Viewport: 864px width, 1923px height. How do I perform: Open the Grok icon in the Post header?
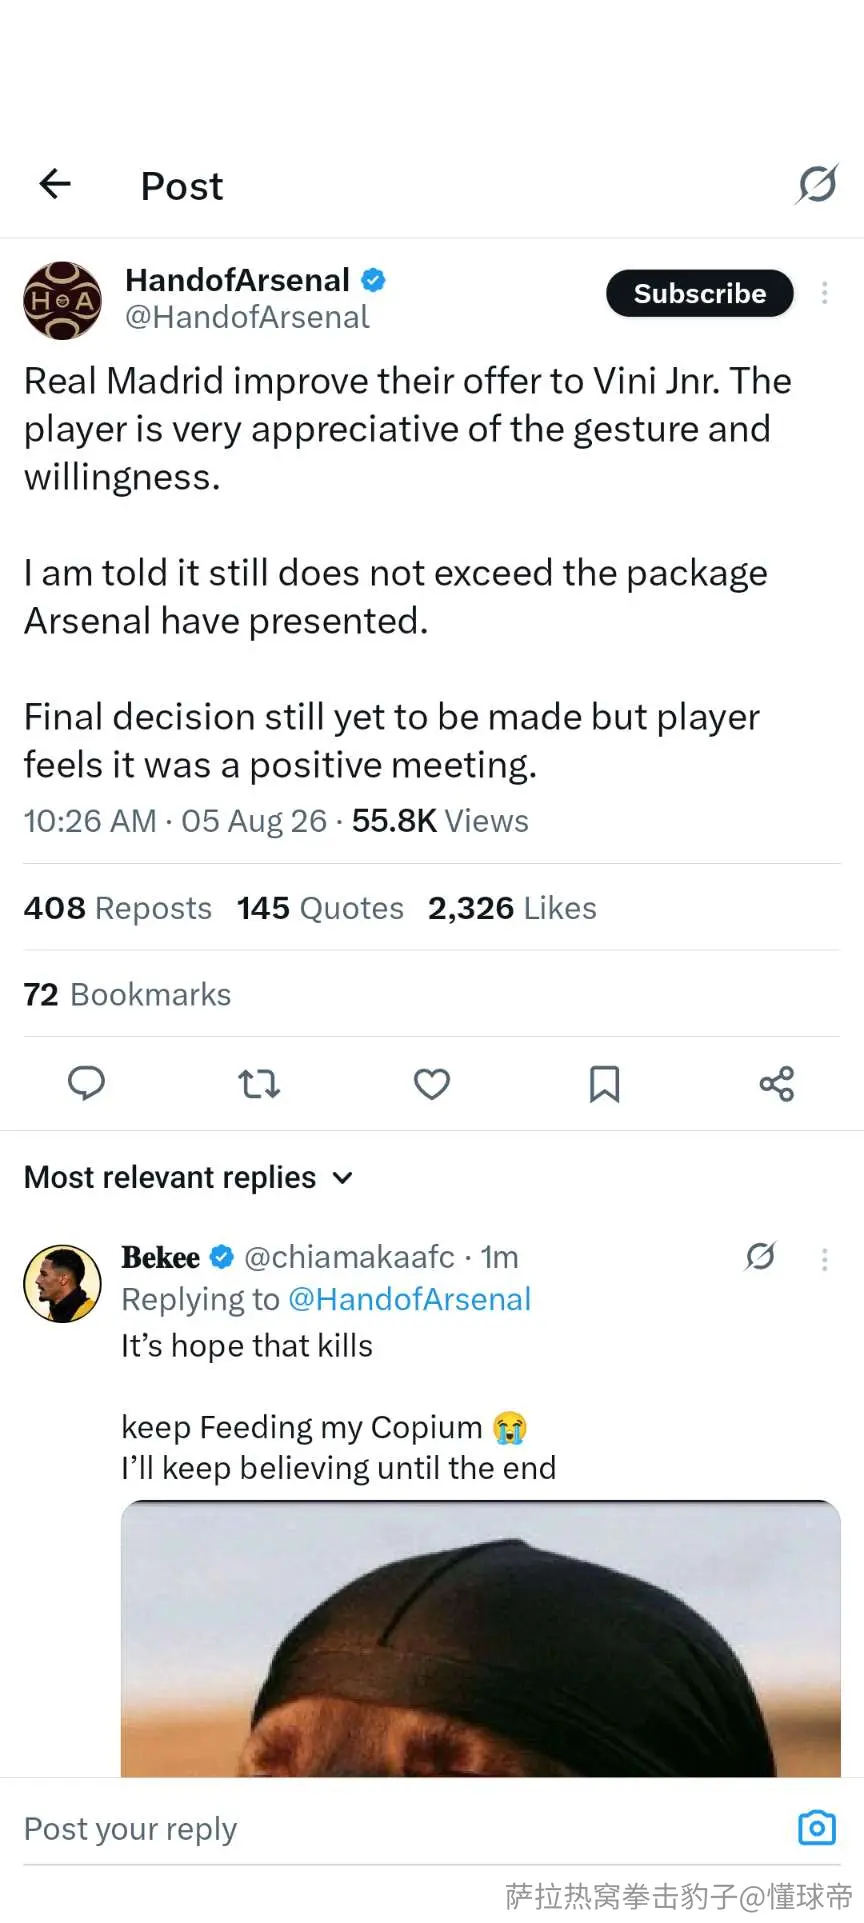(817, 184)
